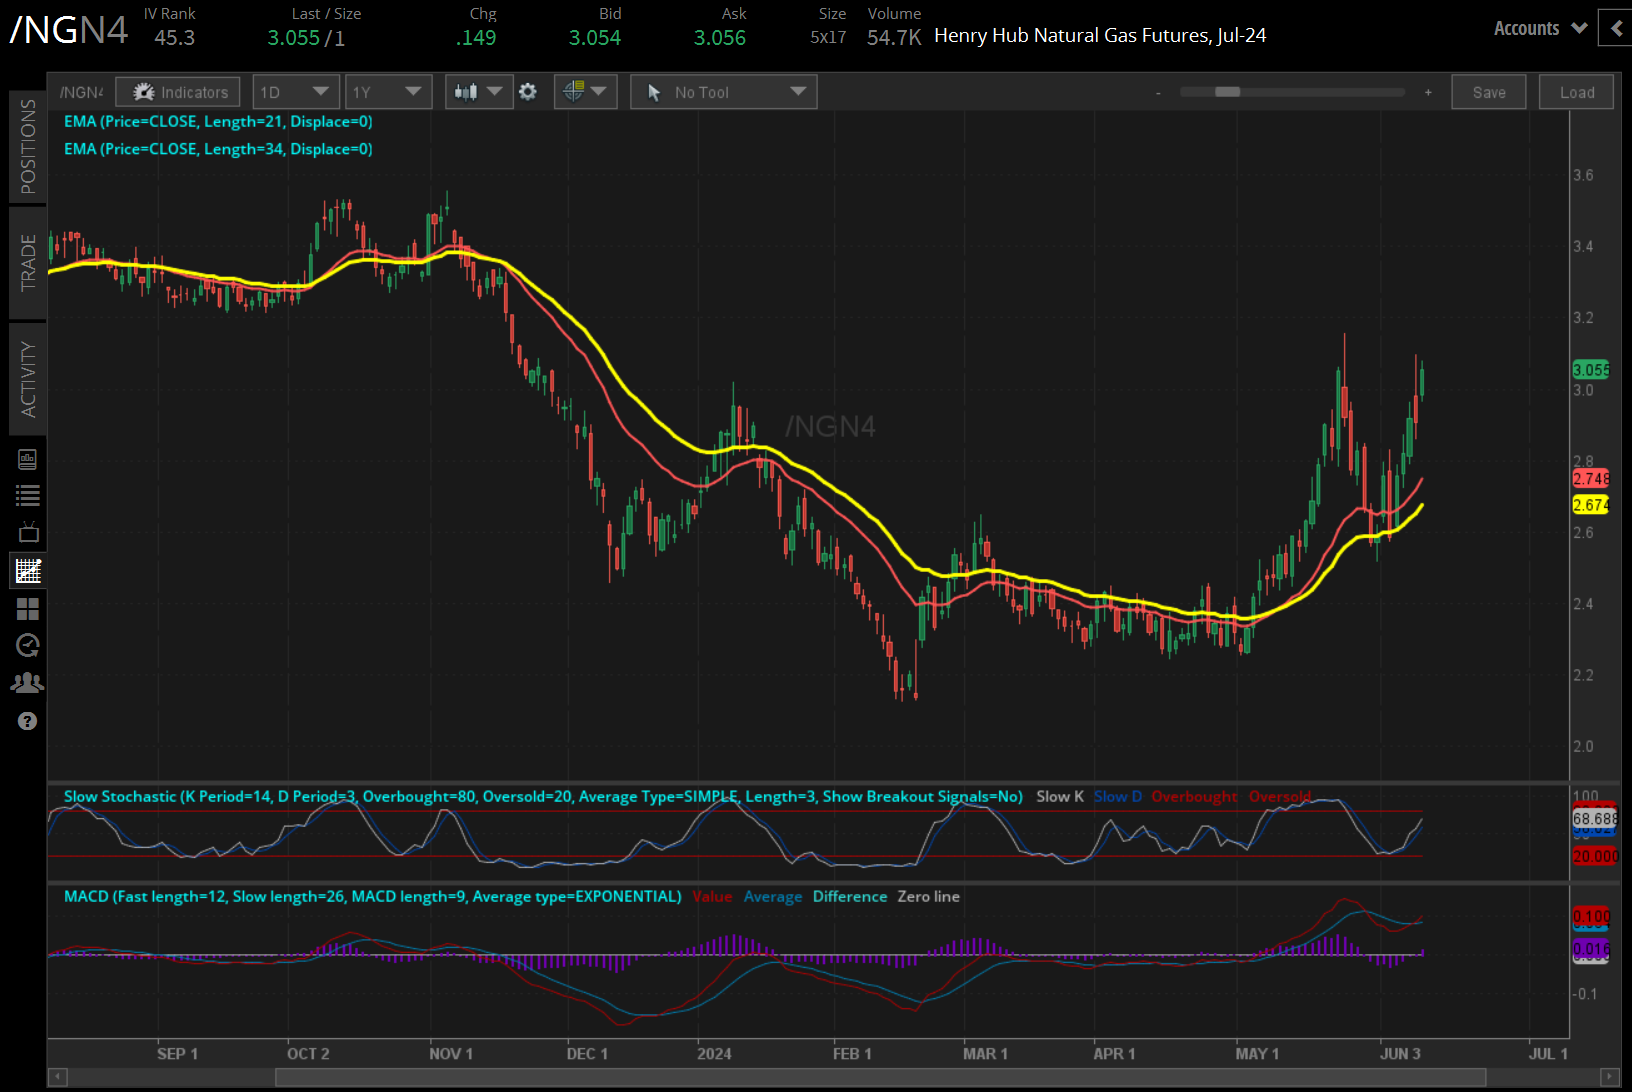Viewport: 1632px width, 1092px height.
Task: Click the Save button
Action: point(1488,92)
